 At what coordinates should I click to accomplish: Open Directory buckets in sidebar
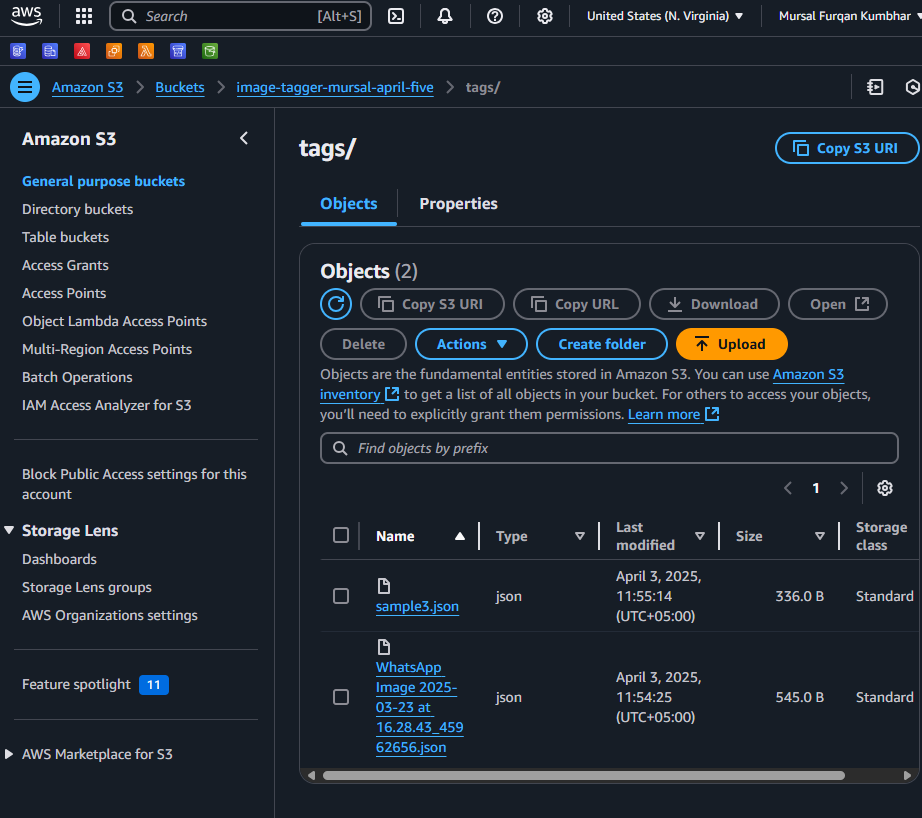pos(78,209)
